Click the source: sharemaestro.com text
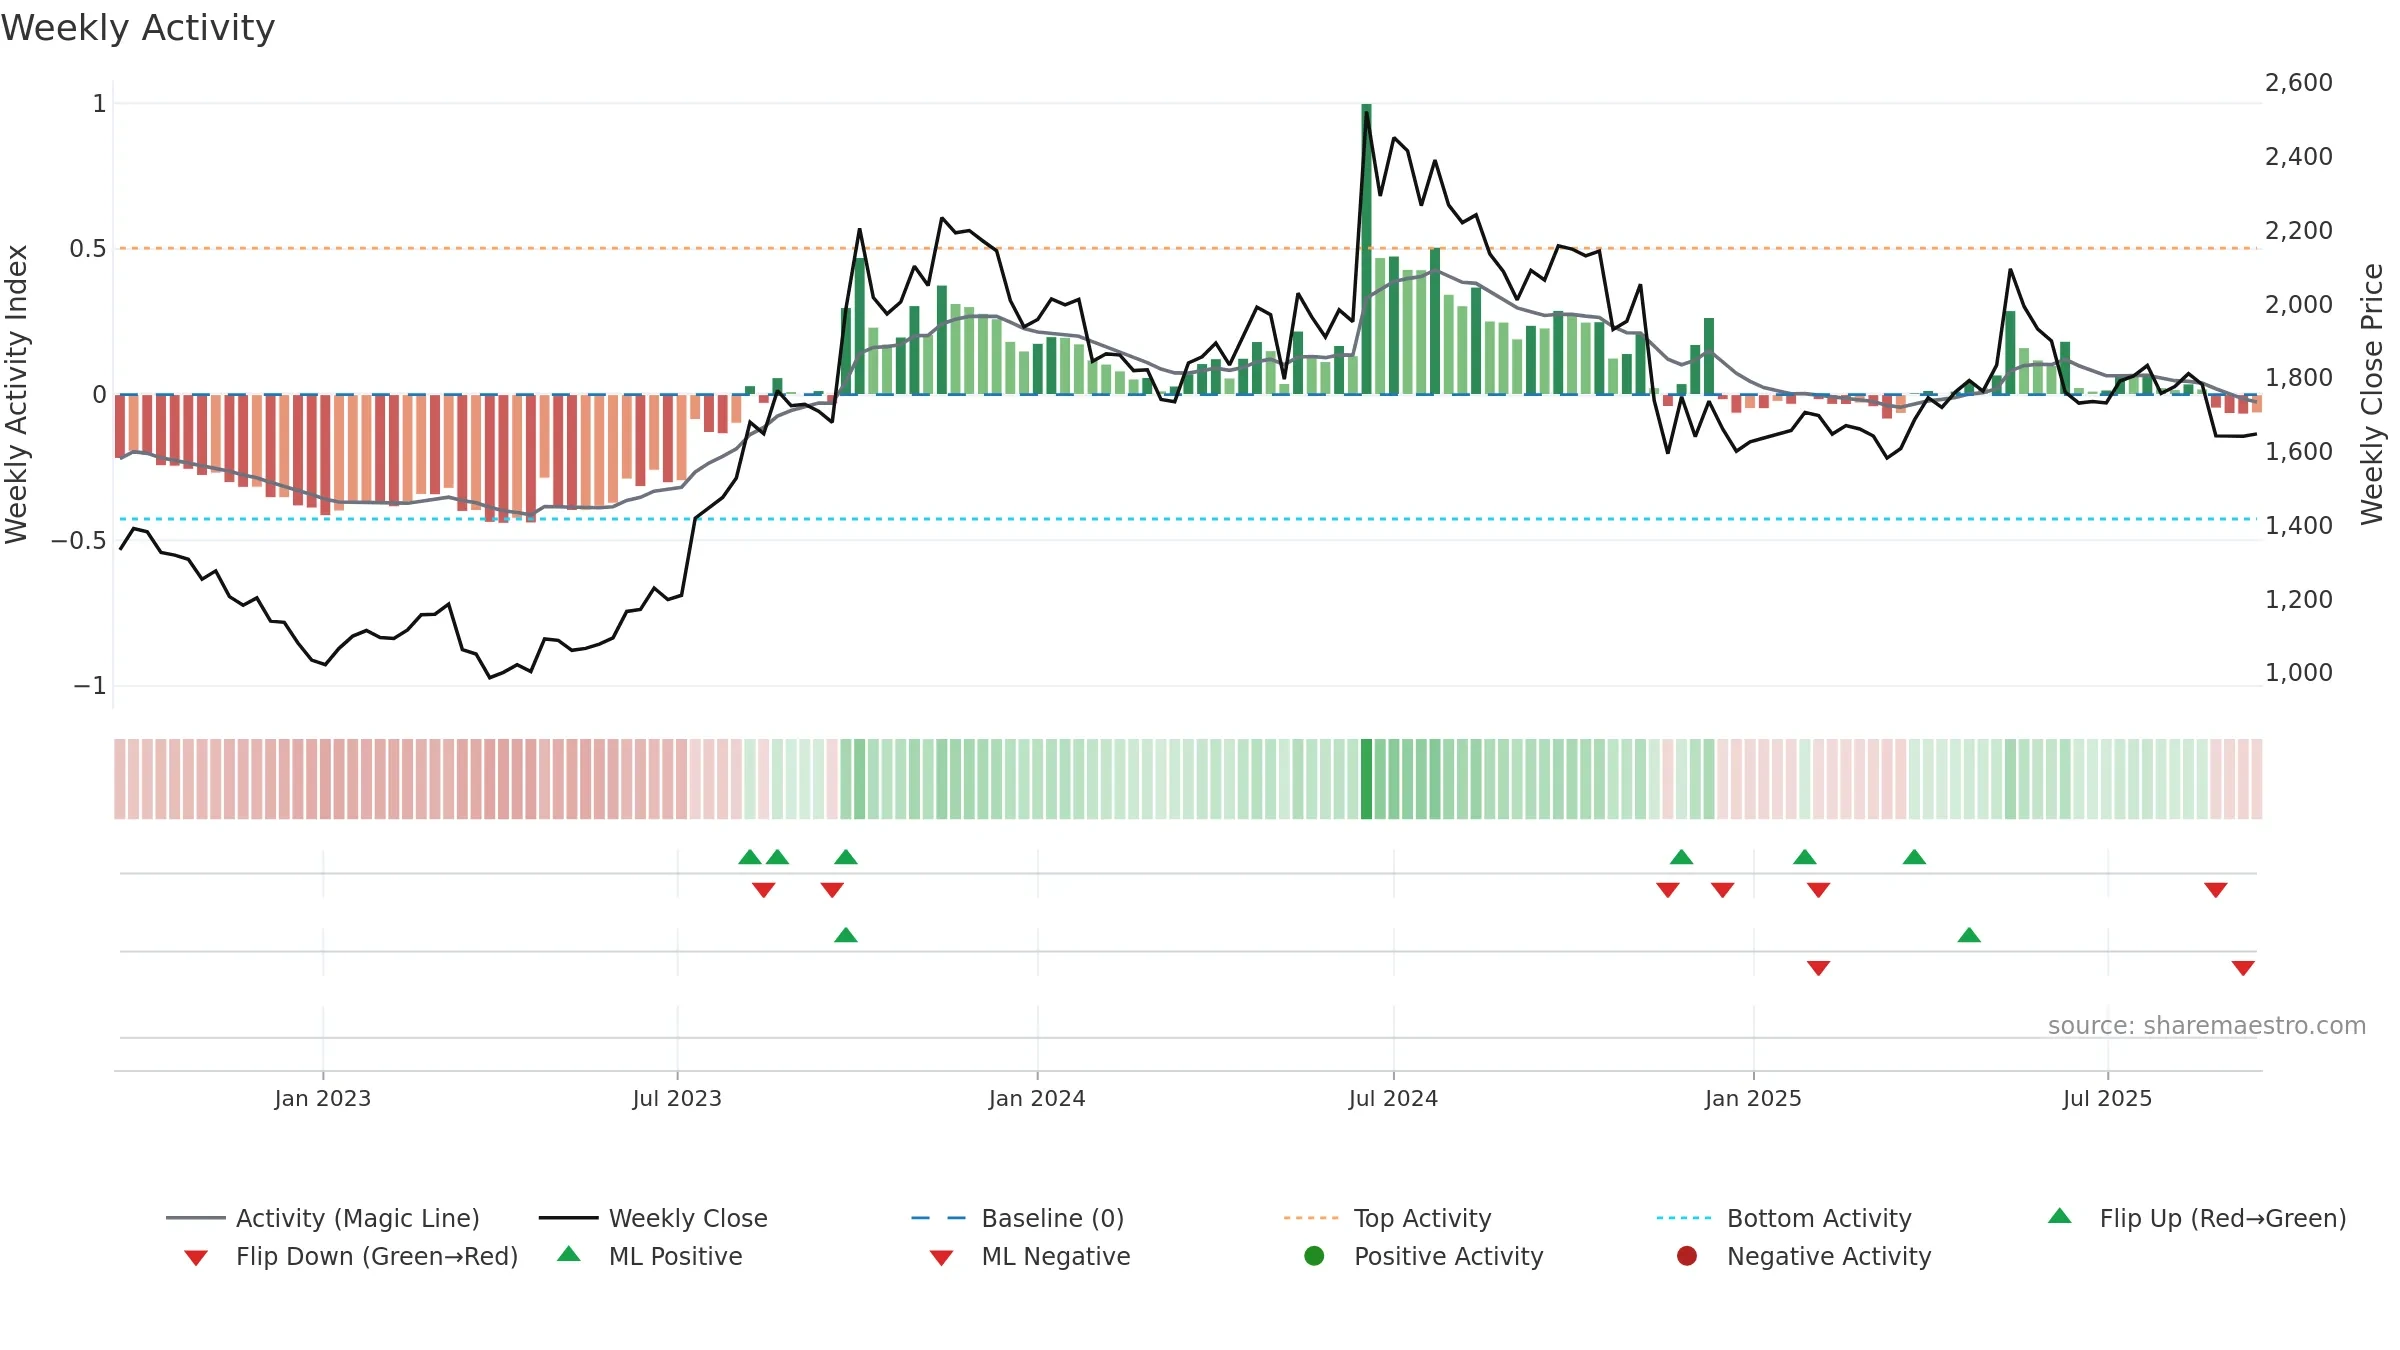The height and width of the screenshot is (1350, 2400). click(x=2207, y=1025)
